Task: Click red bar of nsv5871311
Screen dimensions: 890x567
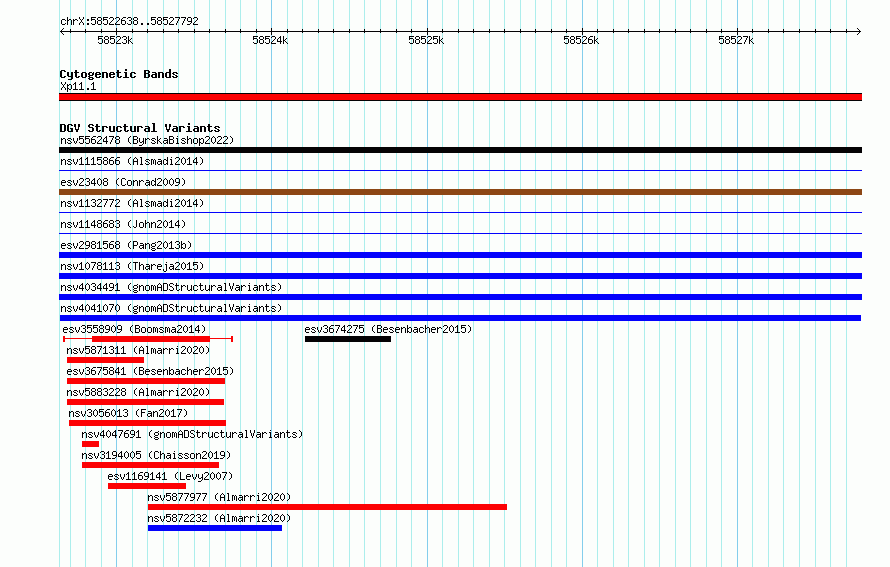Action: [106, 360]
